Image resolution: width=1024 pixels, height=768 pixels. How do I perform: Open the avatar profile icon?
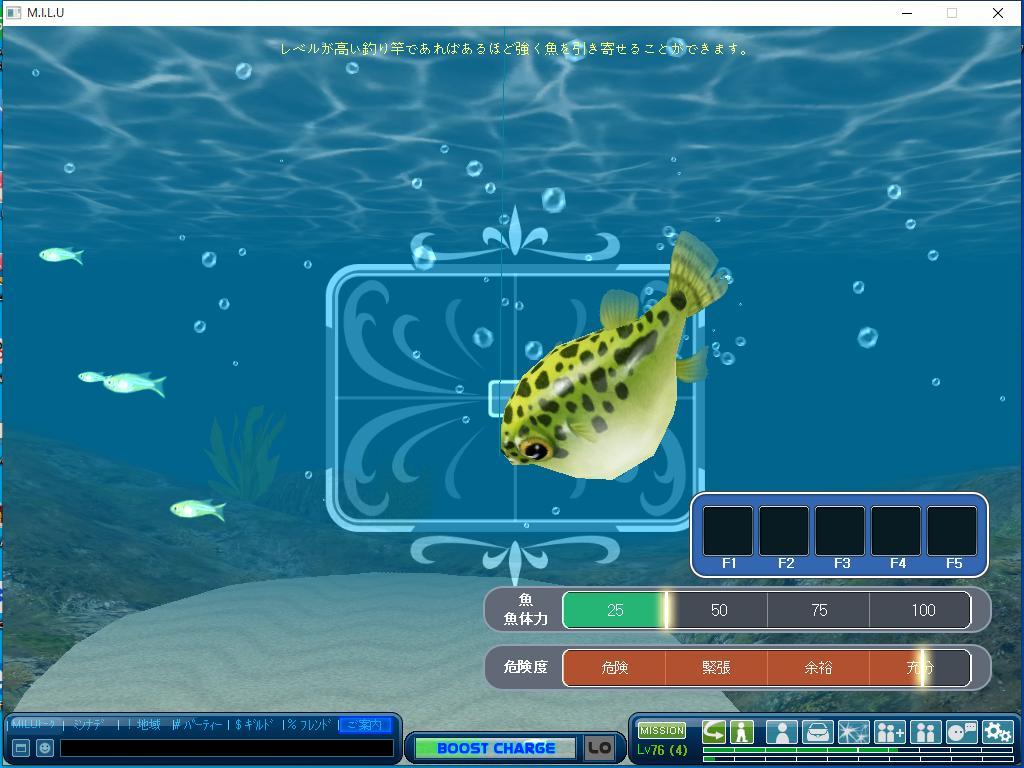781,733
